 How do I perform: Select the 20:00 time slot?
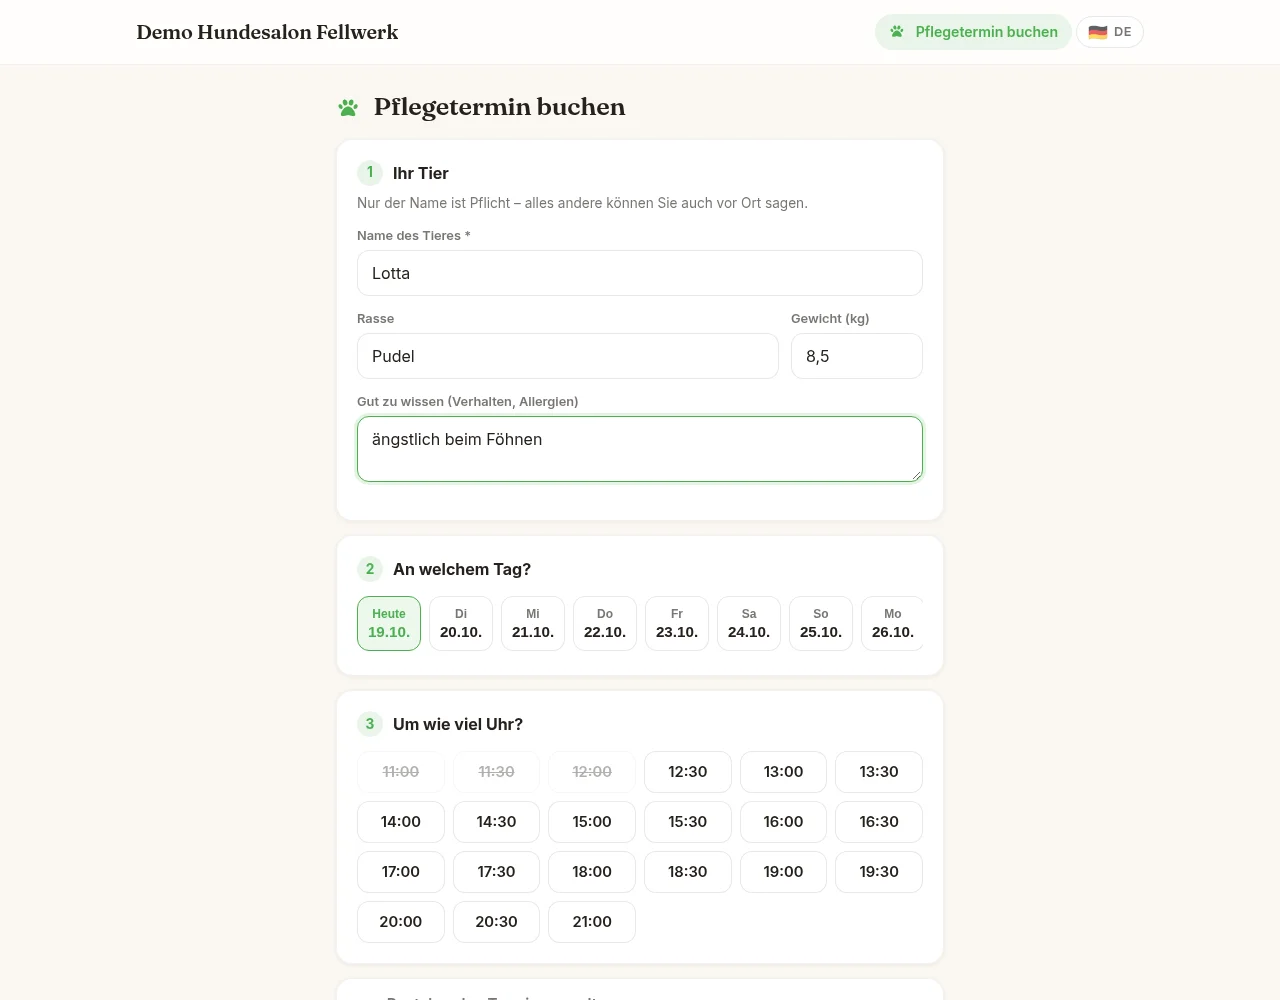[401, 922]
